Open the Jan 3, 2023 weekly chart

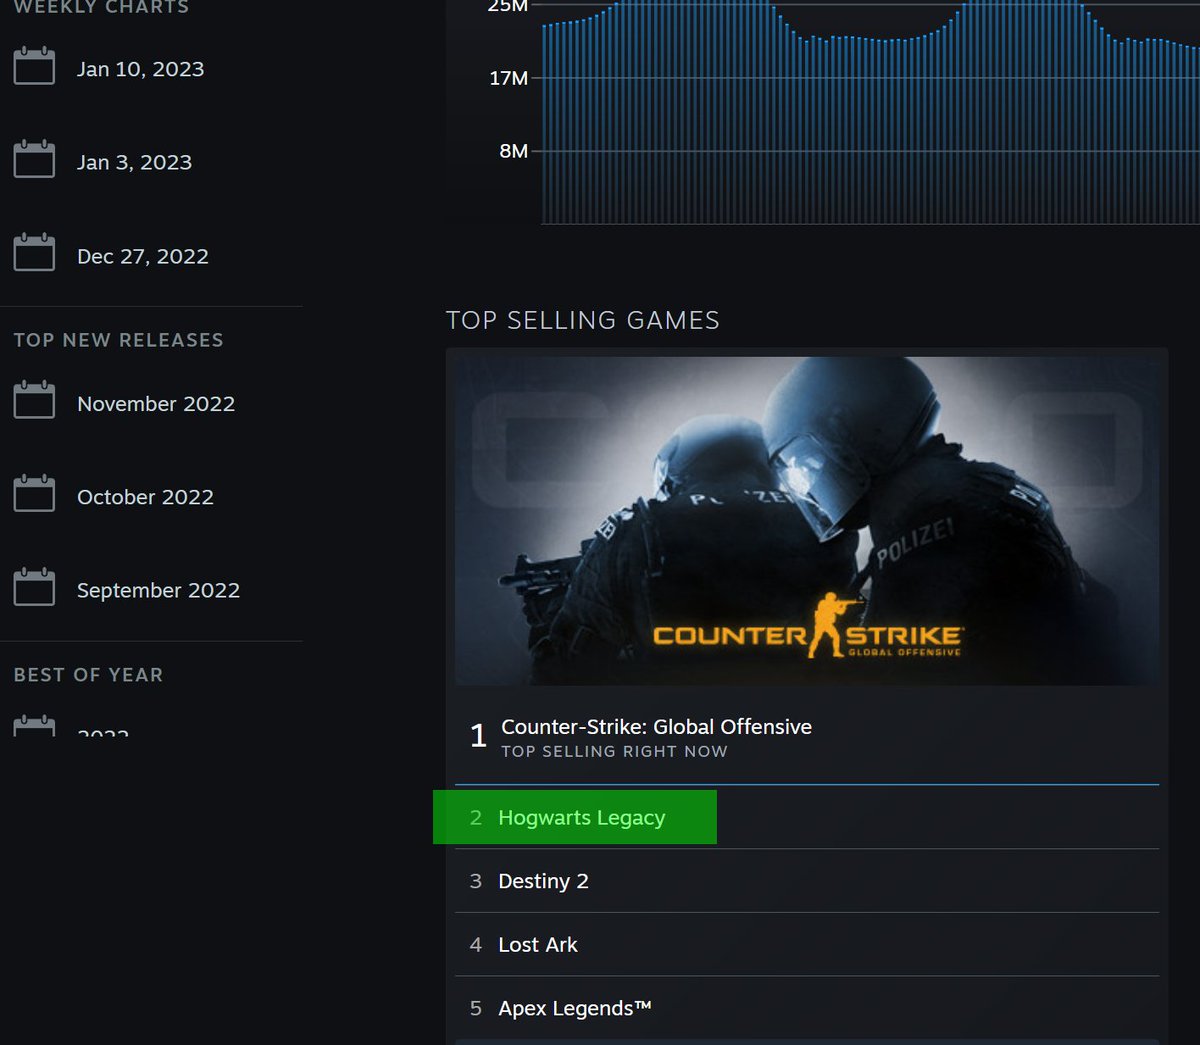coord(135,162)
